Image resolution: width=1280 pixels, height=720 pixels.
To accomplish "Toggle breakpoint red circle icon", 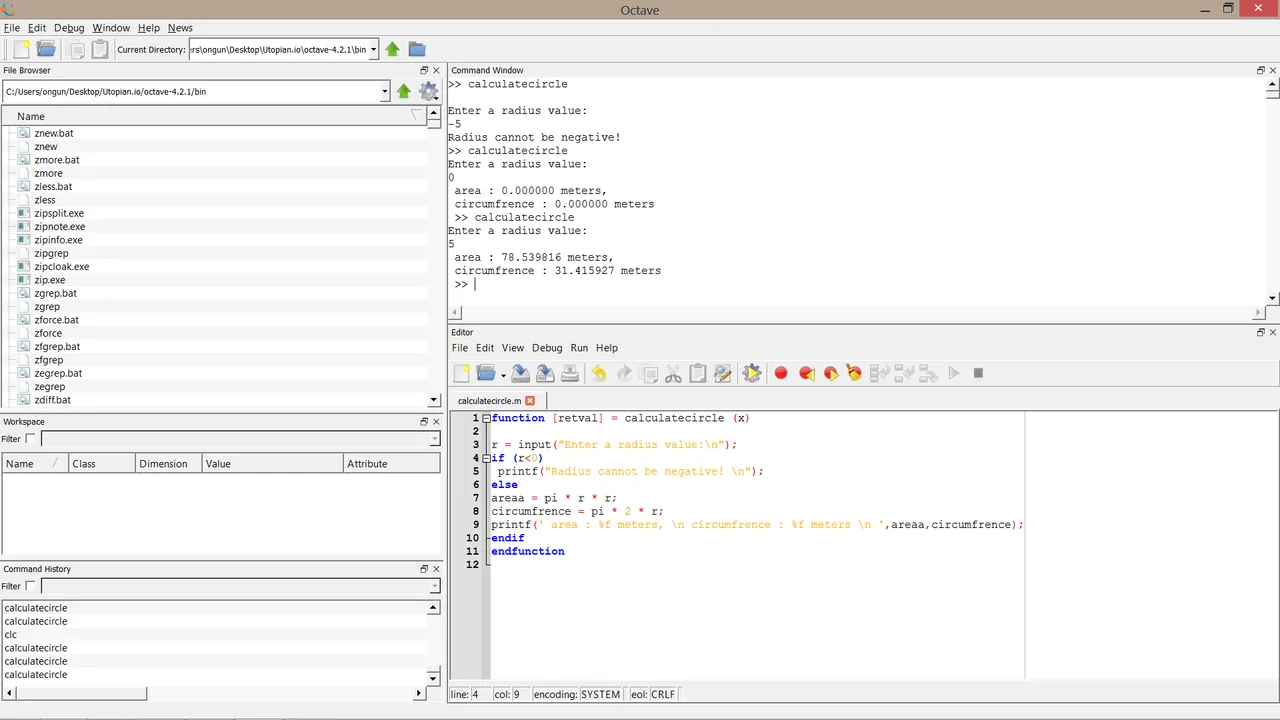I will tap(781, 373).
